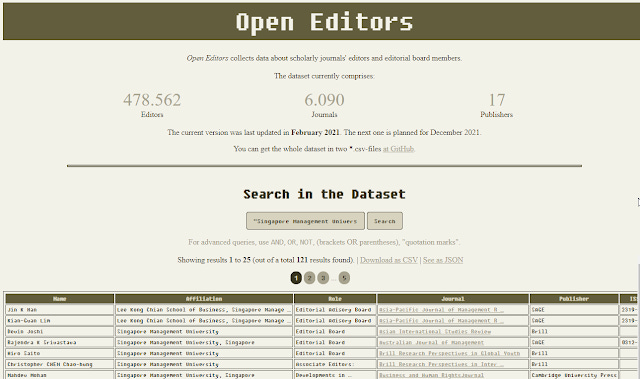640x379 pixels.
Task: Go to results page 3
Action: pos(323,278)
